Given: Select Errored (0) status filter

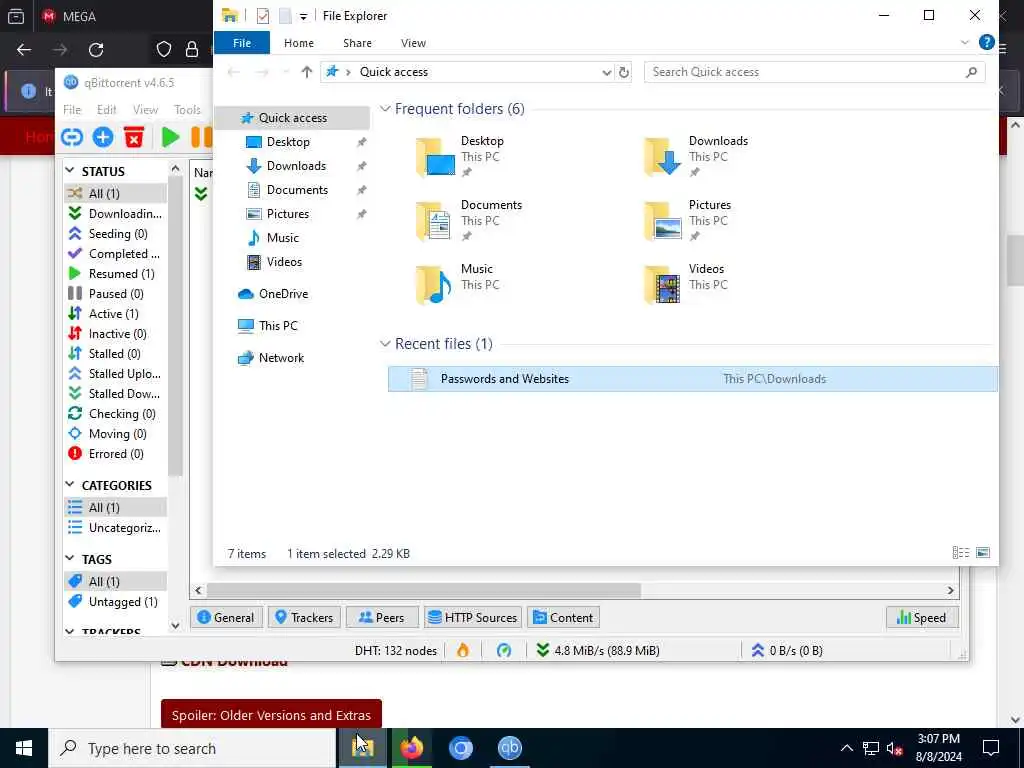Looking at the screenshot, I should tap(116, 454).
